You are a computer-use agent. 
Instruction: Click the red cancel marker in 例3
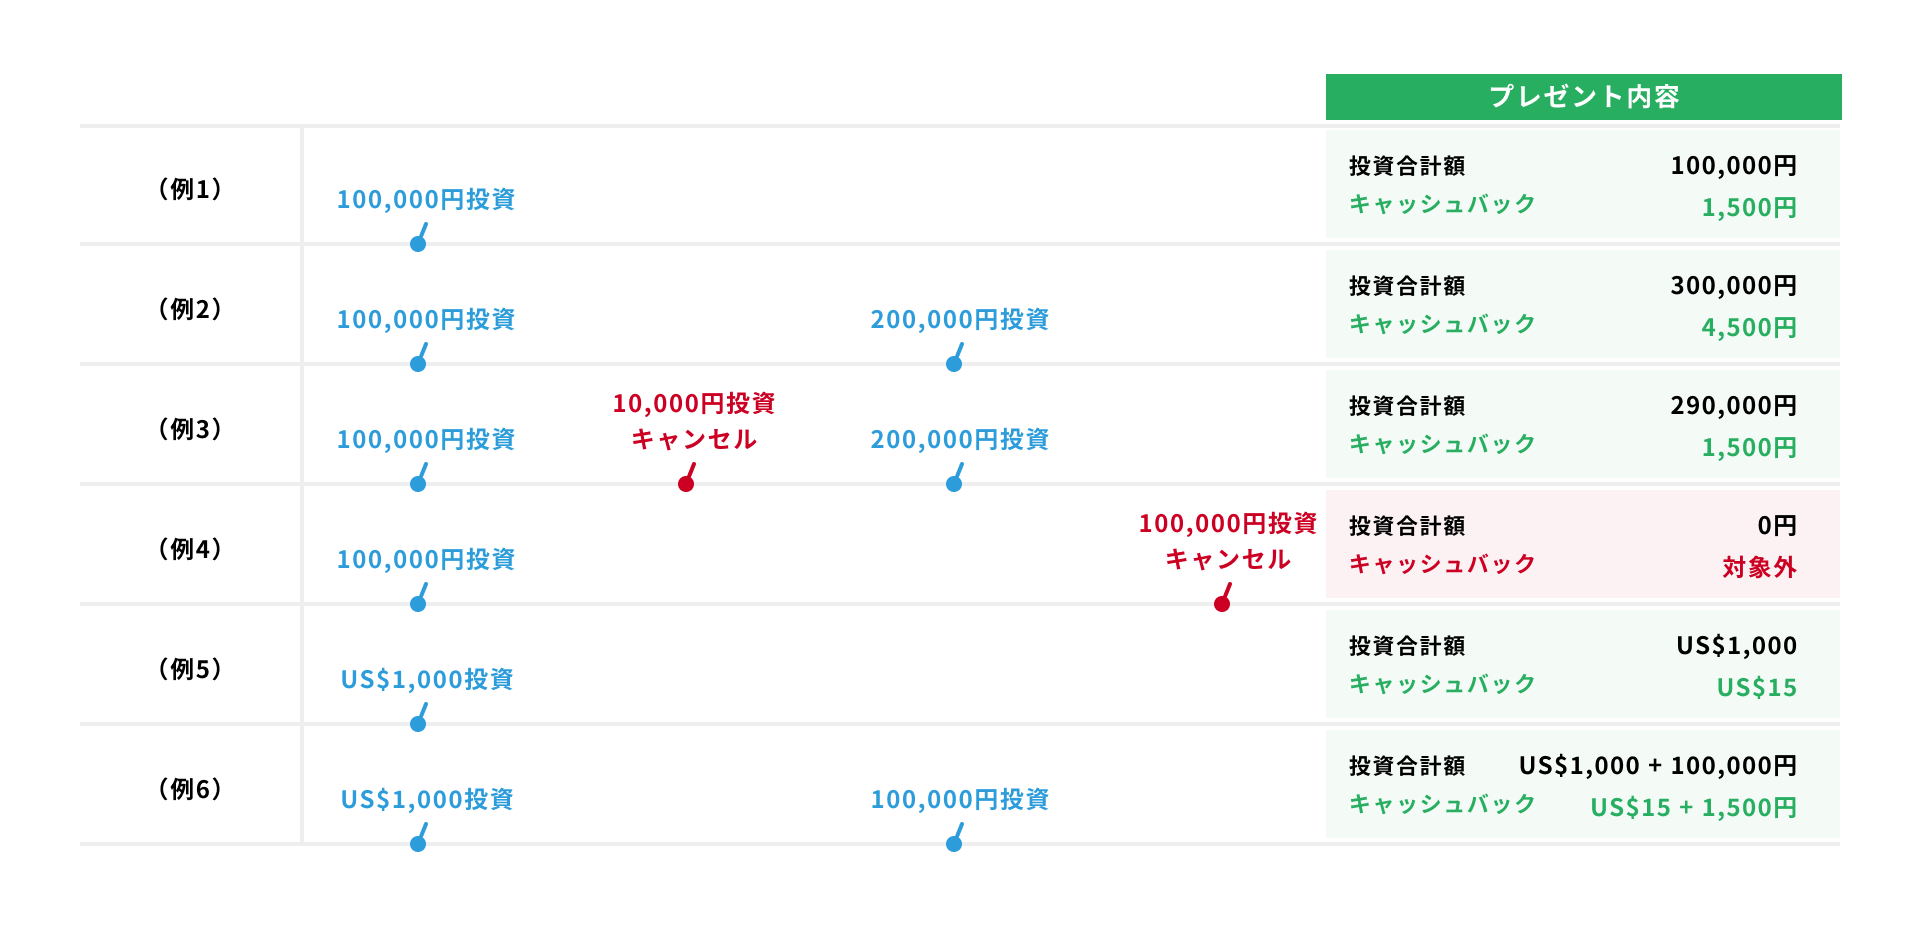[686, 483]
